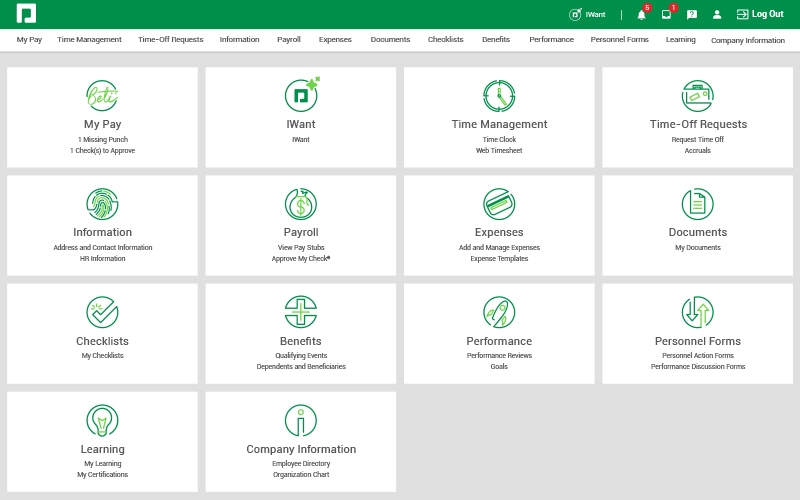Click the notifications bell icon
This screenshot has width=800, height=500.
tap(641, 15)
